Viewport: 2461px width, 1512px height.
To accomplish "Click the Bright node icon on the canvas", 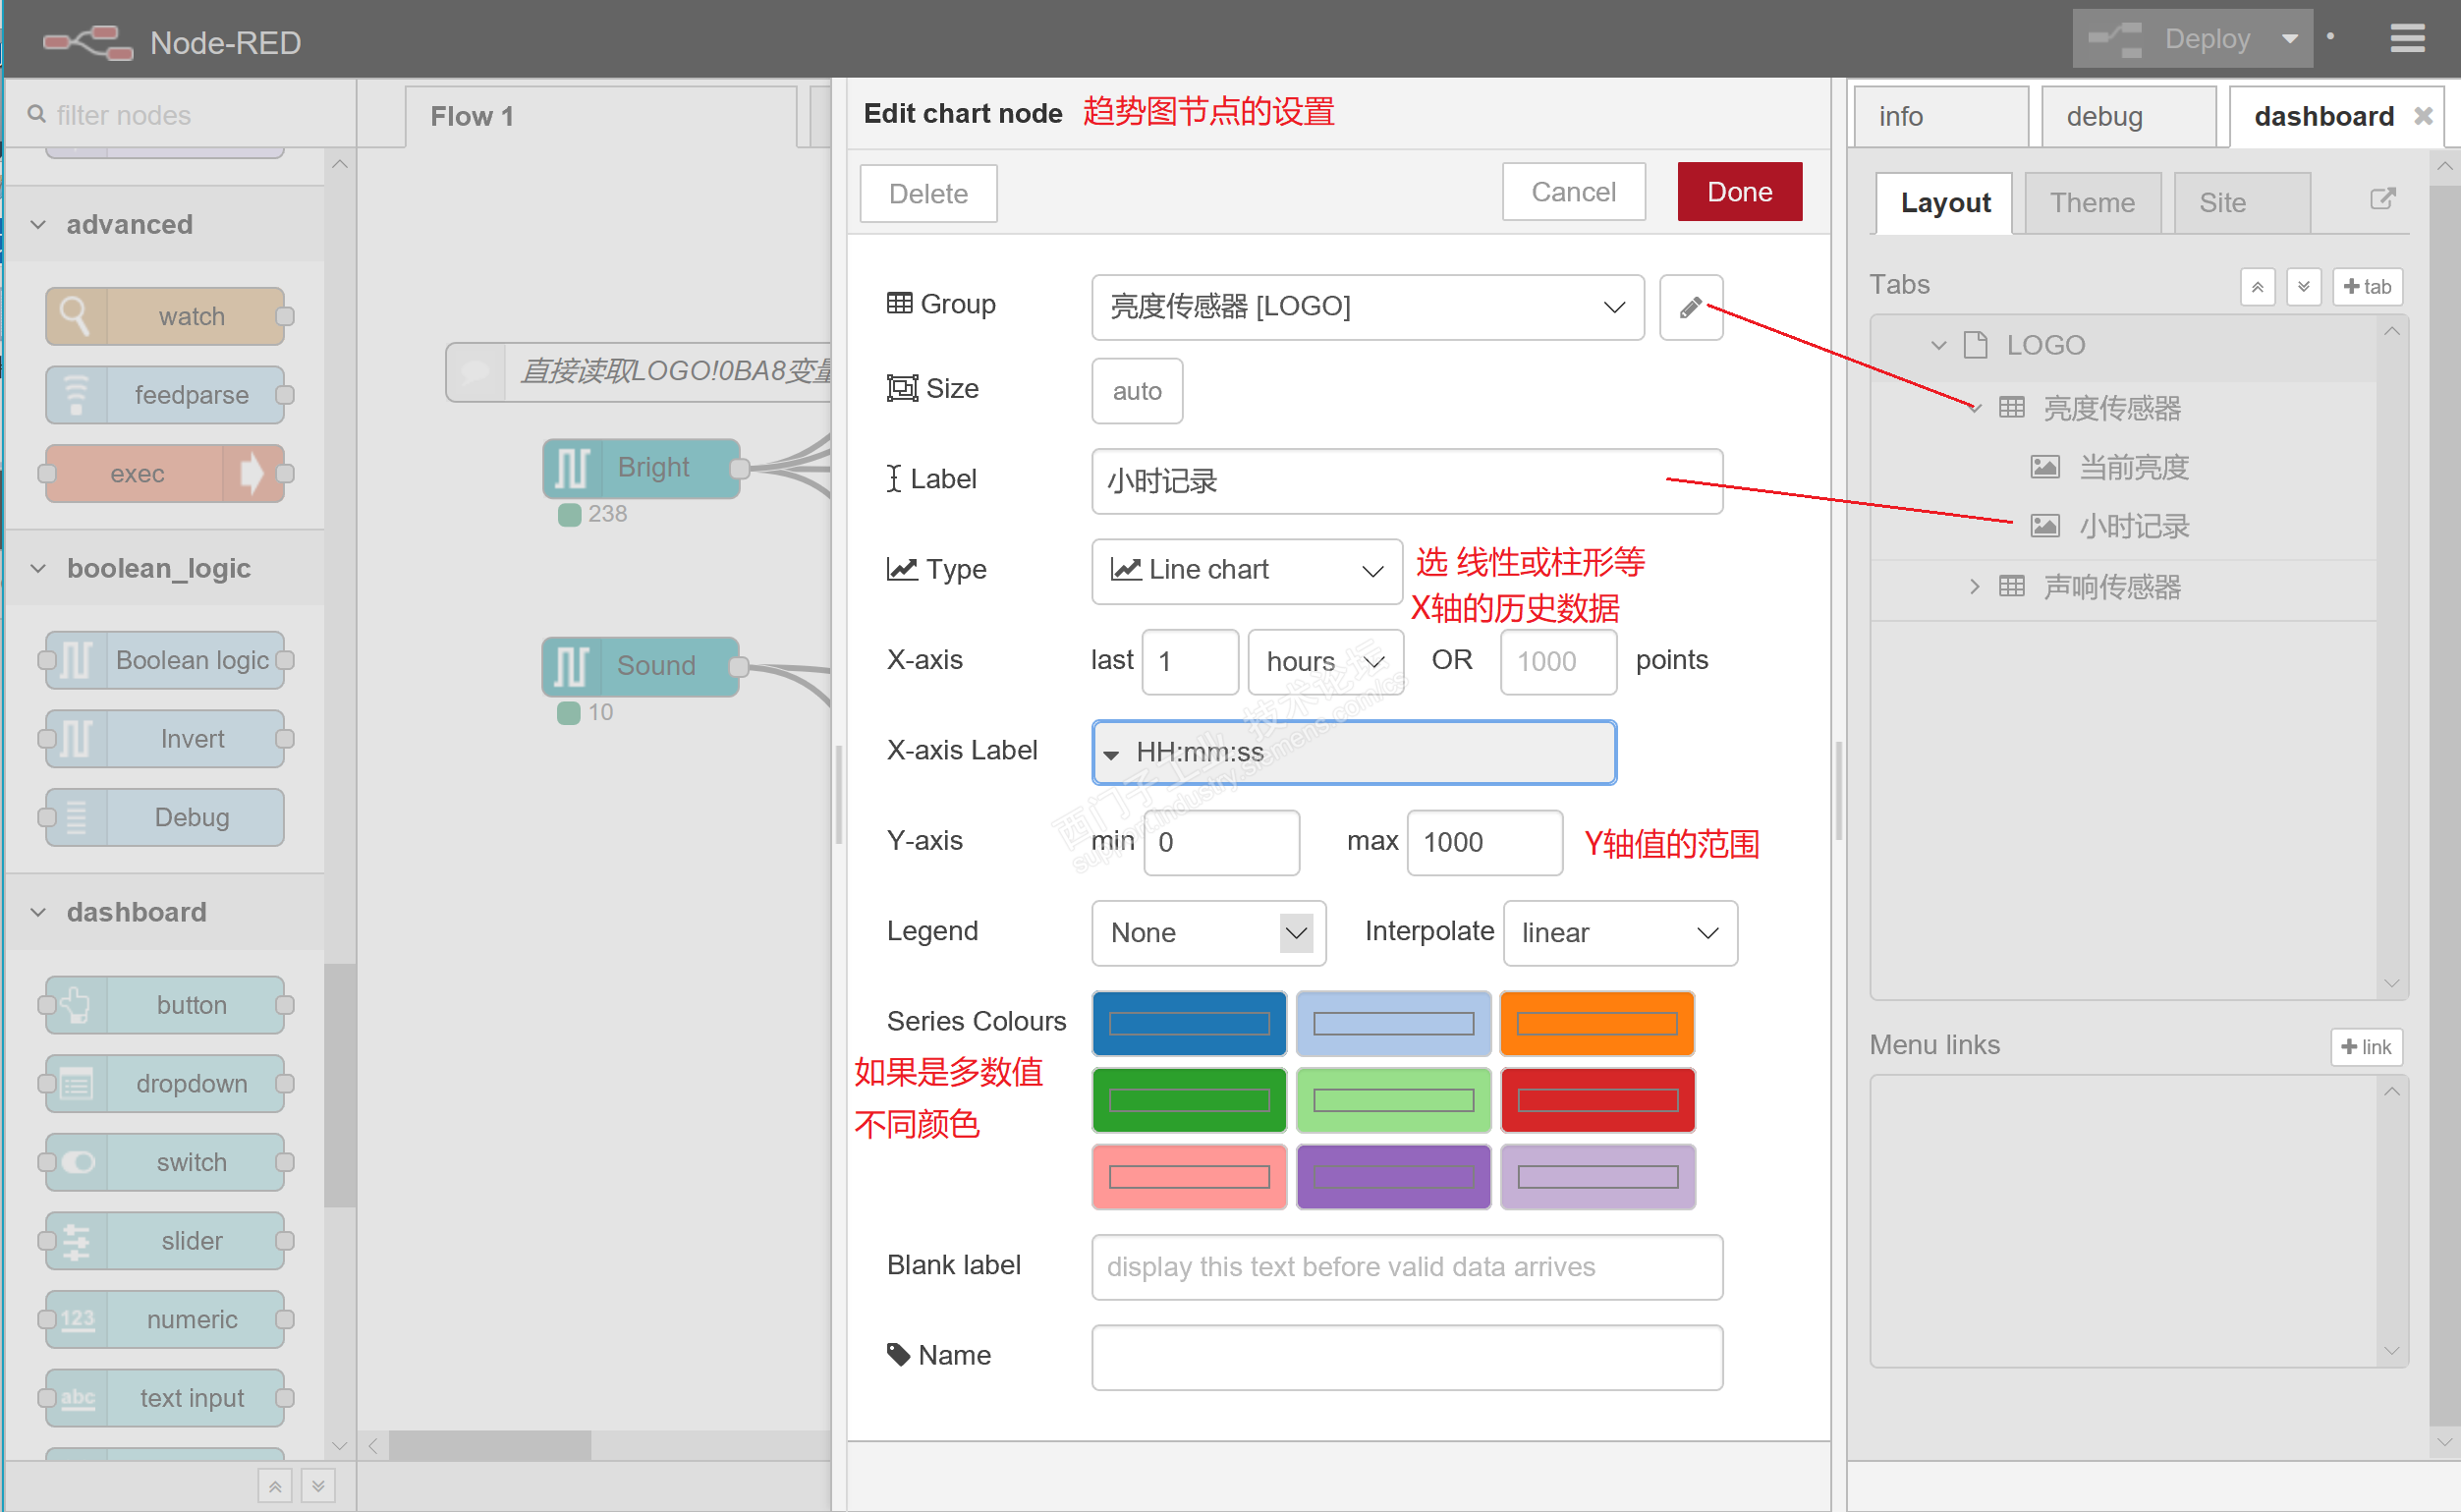I will [572, 468].
